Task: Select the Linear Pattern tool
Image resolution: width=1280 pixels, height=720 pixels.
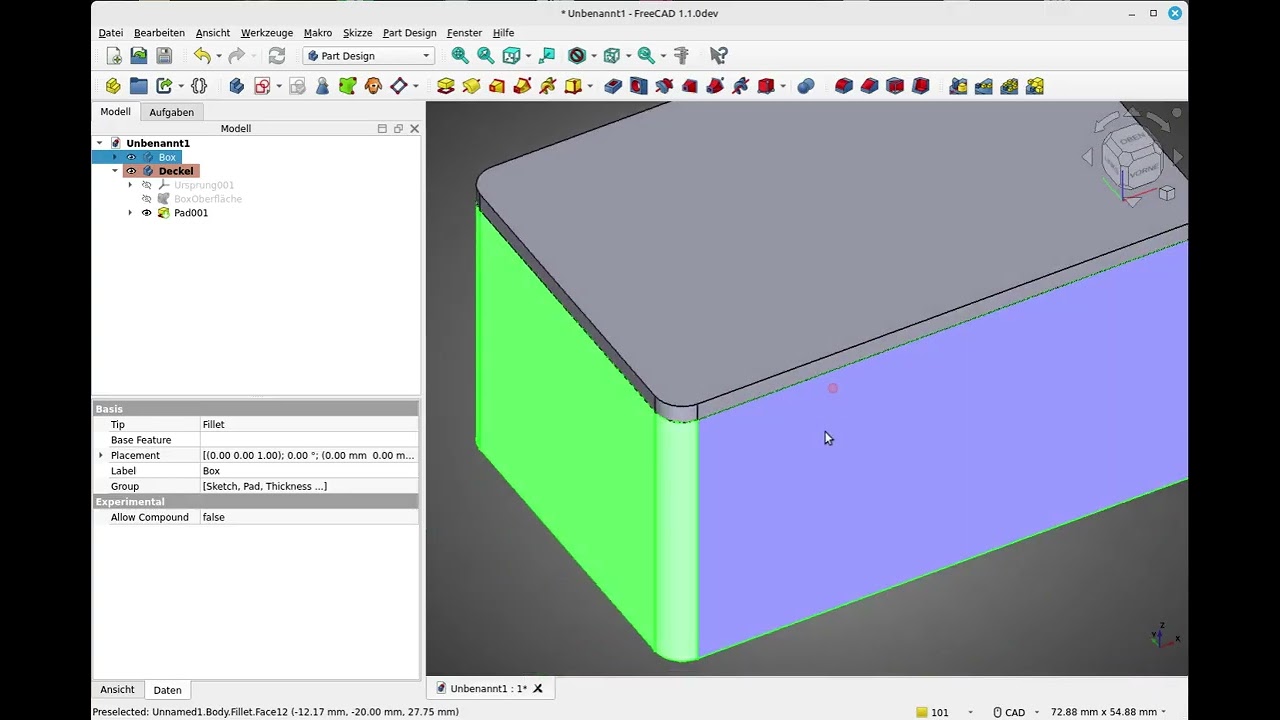Action: [x=984, y=86]
